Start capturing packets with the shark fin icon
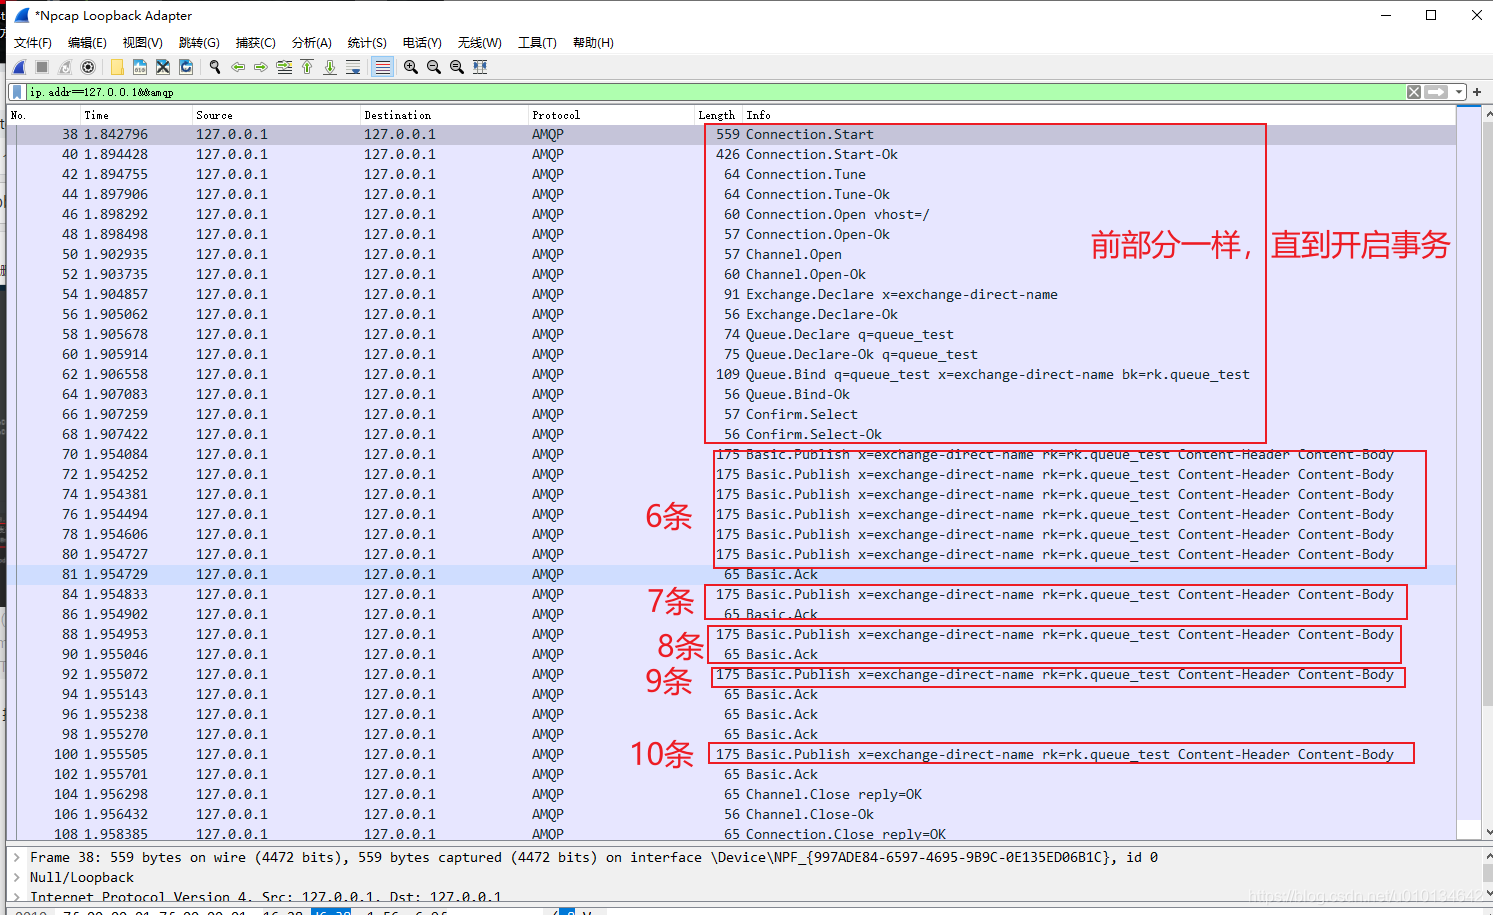This screenshot has height=915, width=1493. 20,67
